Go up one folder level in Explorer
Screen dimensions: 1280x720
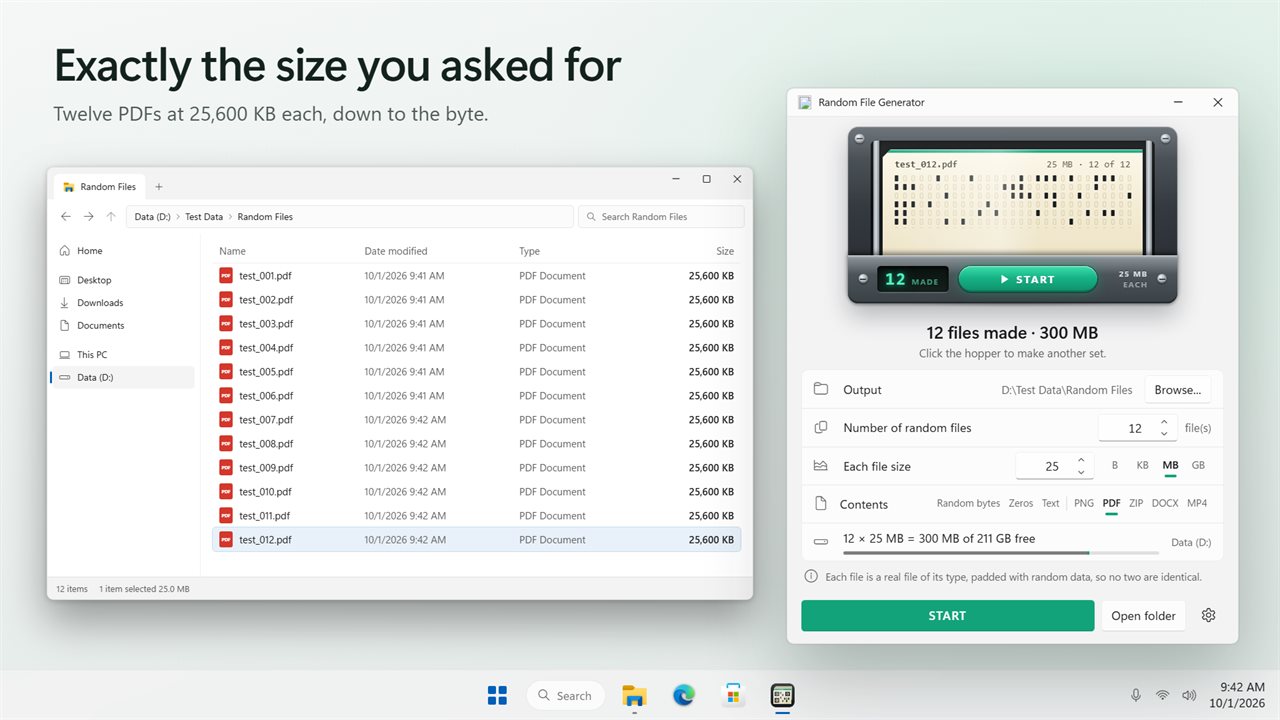(111, 216)
